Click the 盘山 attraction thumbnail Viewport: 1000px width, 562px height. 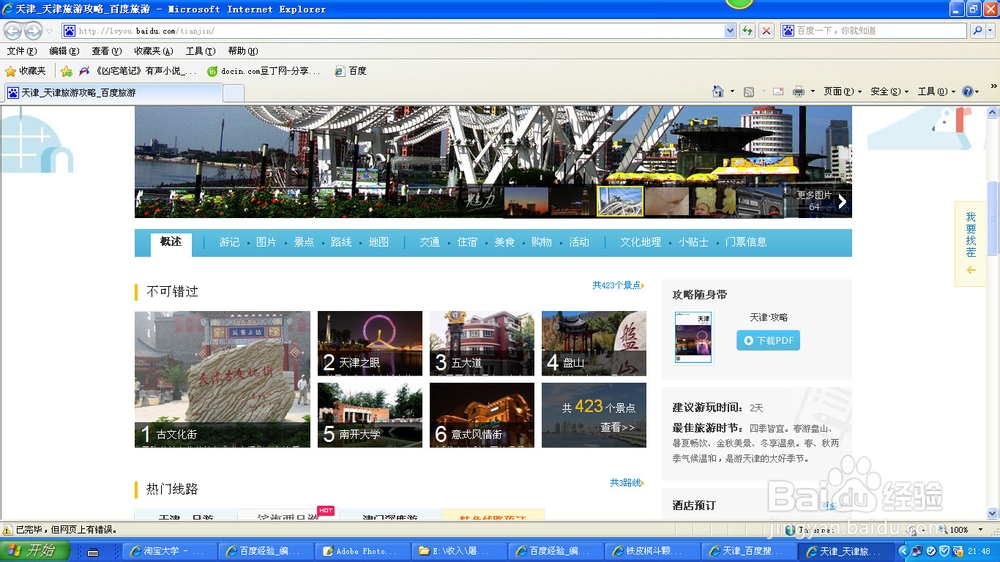pyautogui.click(x=594, y=343)
